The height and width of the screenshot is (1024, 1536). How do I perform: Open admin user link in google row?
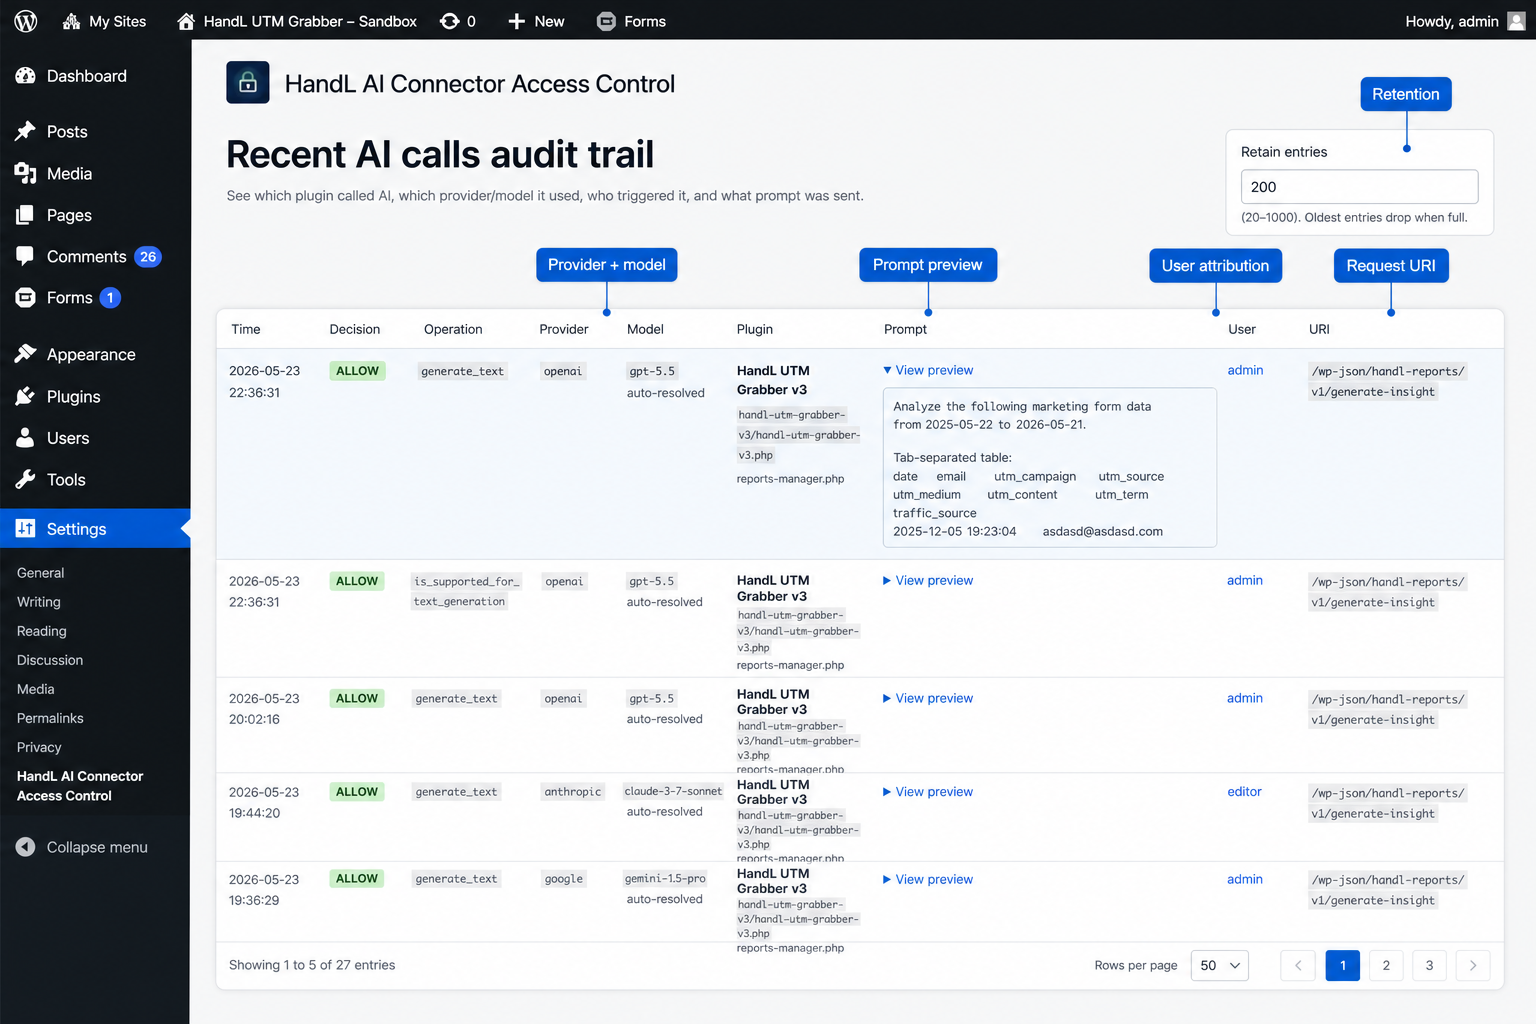coord(1245,879)
